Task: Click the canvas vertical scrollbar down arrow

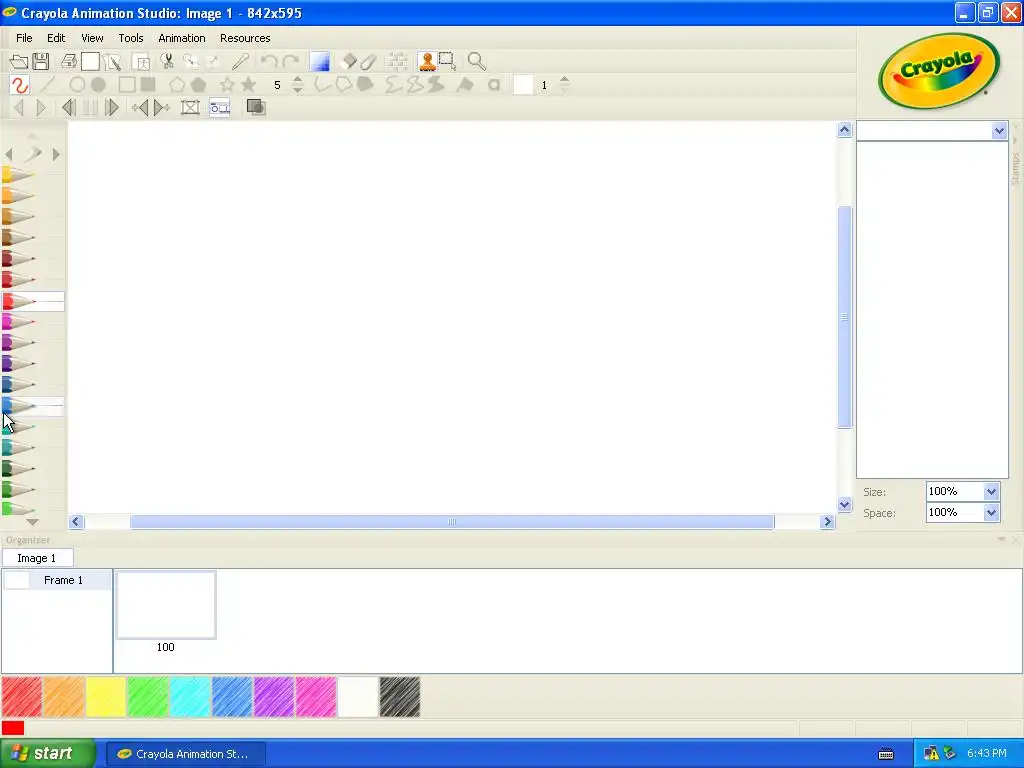Action: [844, 504]
